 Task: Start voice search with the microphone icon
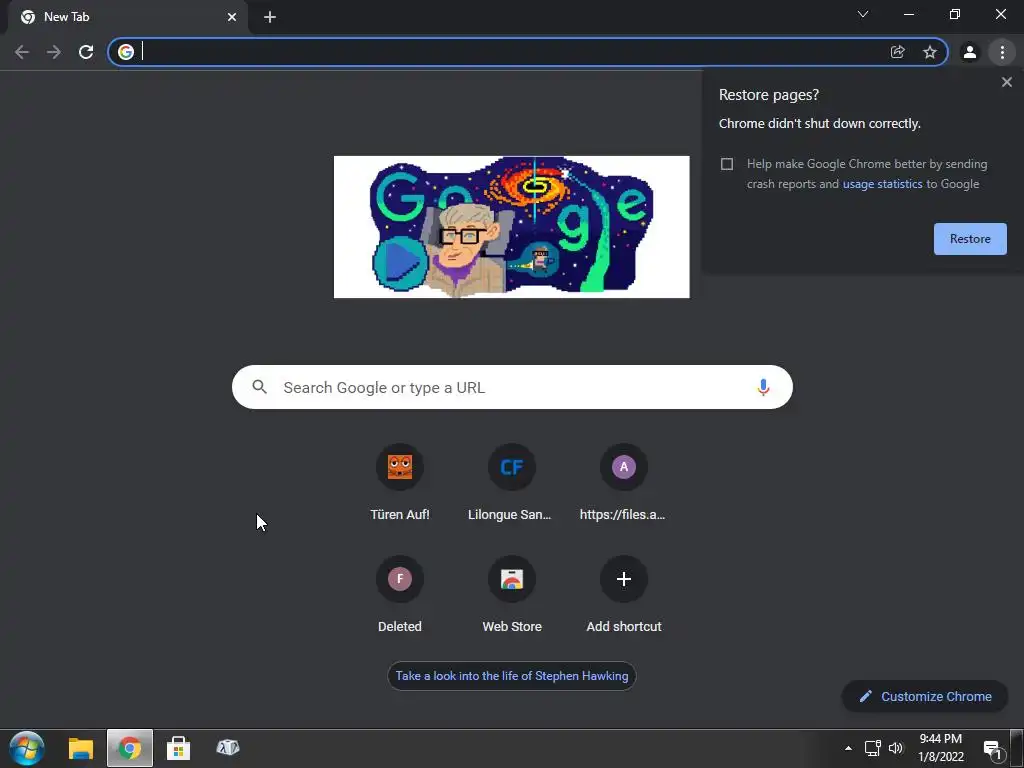[x=763, y=387]
